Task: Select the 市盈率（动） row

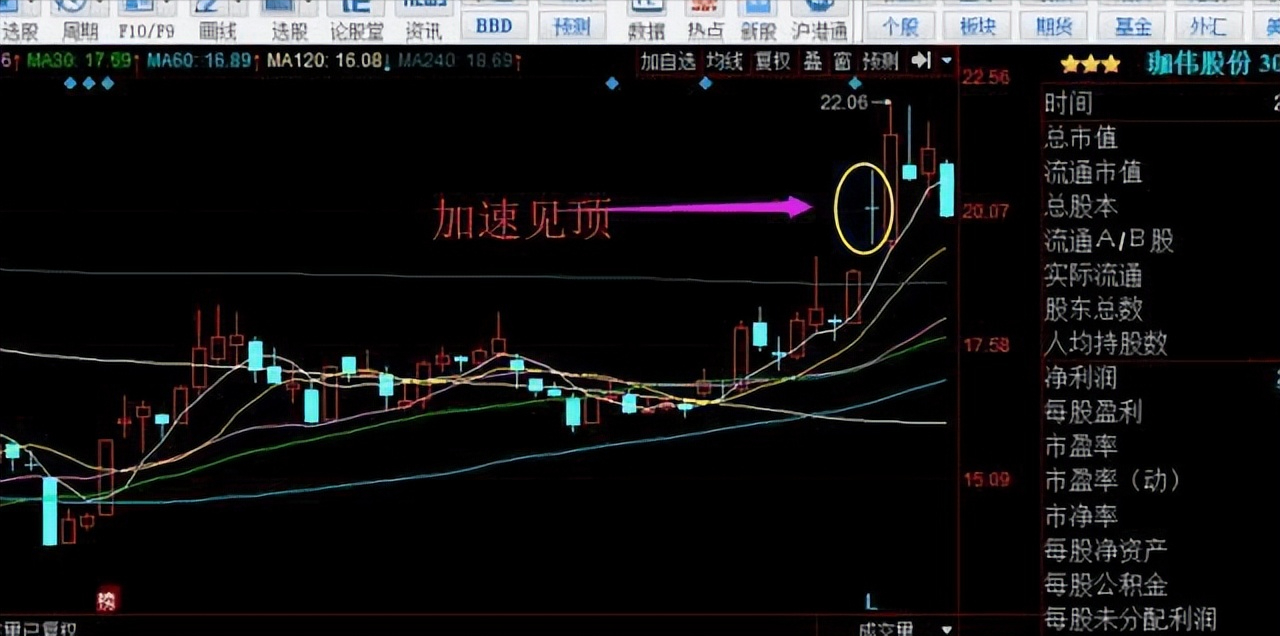Action: click(x=1161, y=480)
